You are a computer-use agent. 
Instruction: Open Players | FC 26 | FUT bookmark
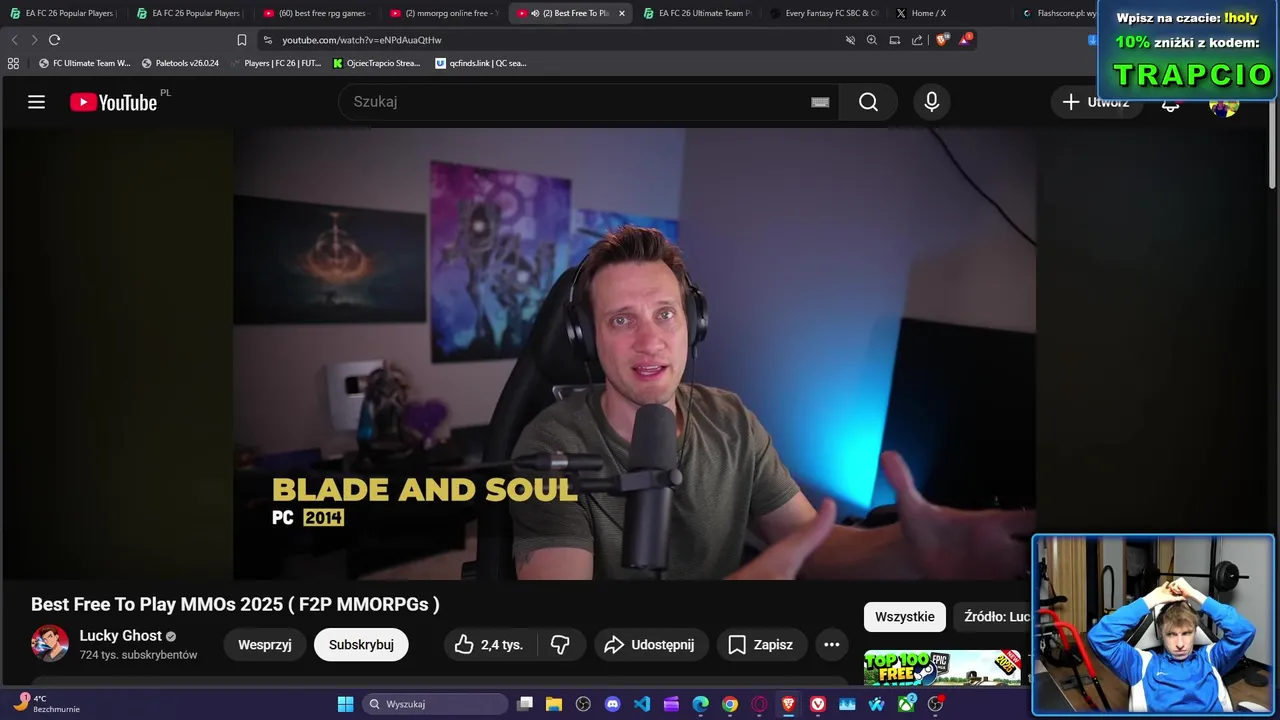275,63
